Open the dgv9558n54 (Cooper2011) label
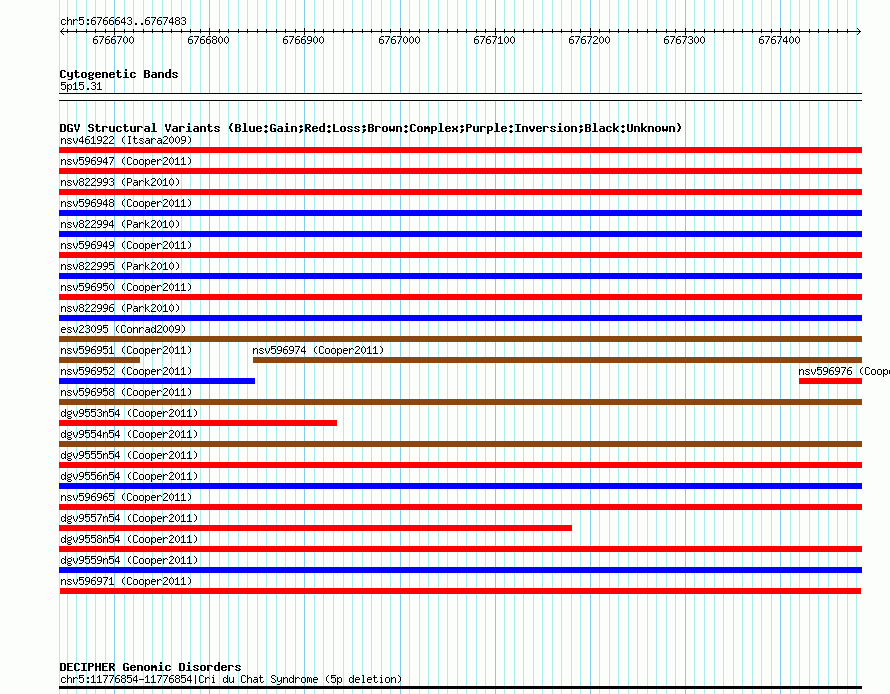 point(129,539)
